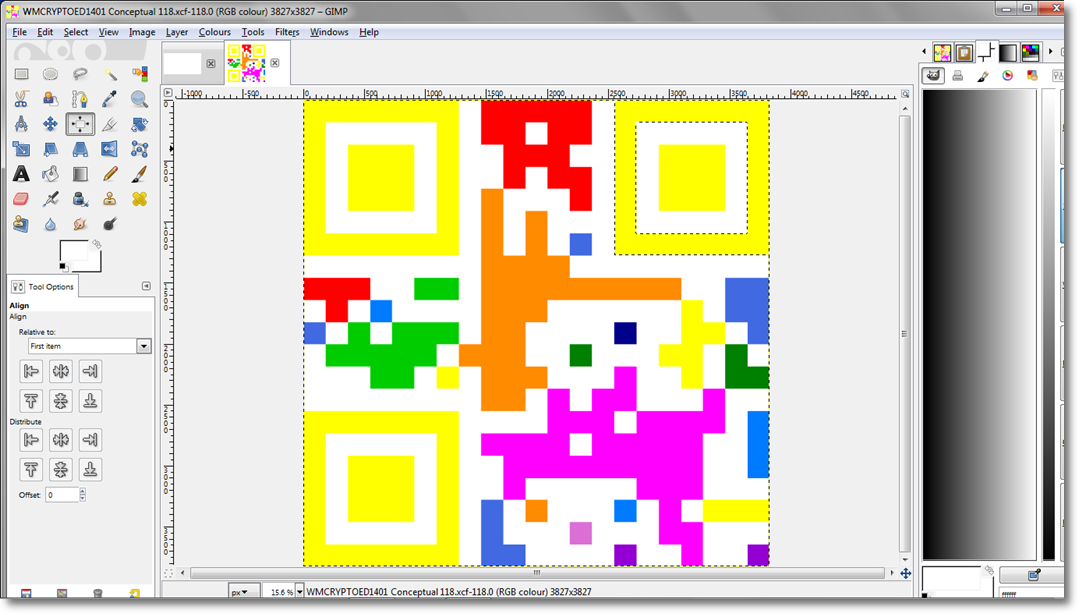Select the Scale tool
1080x615 pixels.
click(x=21, y=149)
